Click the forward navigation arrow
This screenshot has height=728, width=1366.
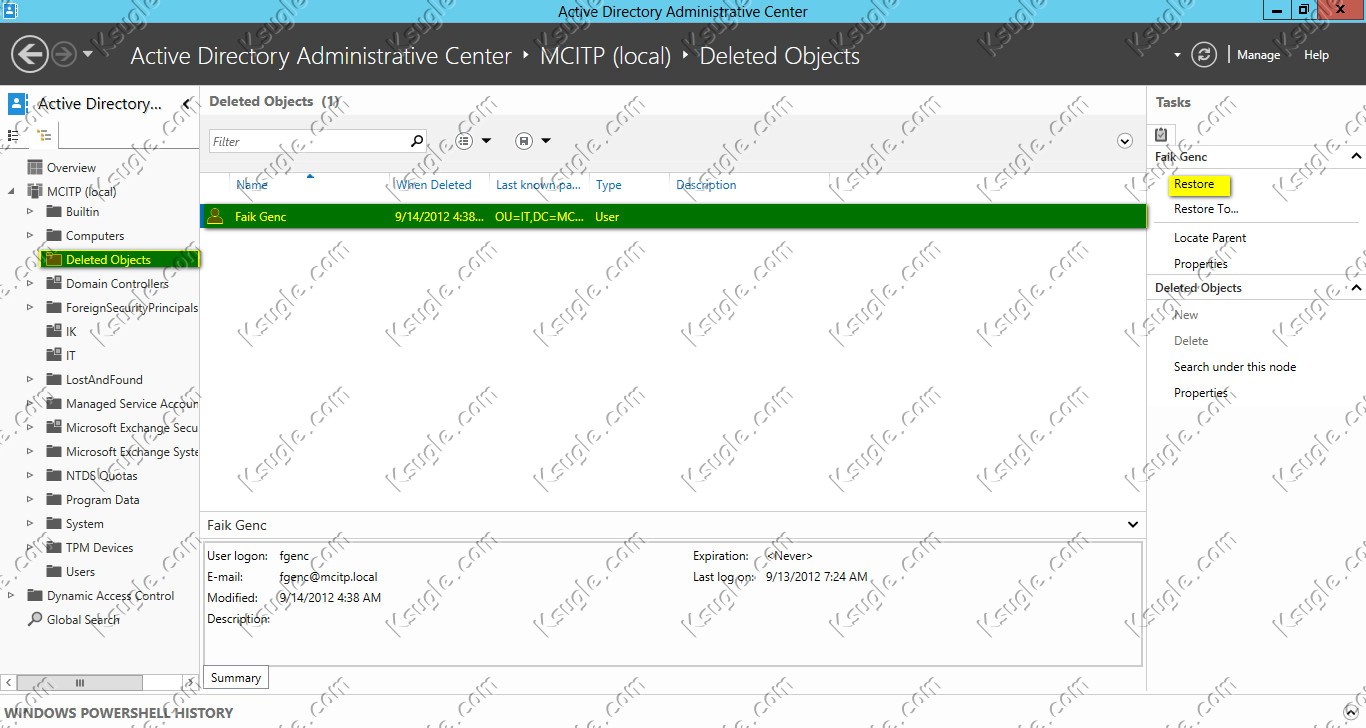[63, 54]
